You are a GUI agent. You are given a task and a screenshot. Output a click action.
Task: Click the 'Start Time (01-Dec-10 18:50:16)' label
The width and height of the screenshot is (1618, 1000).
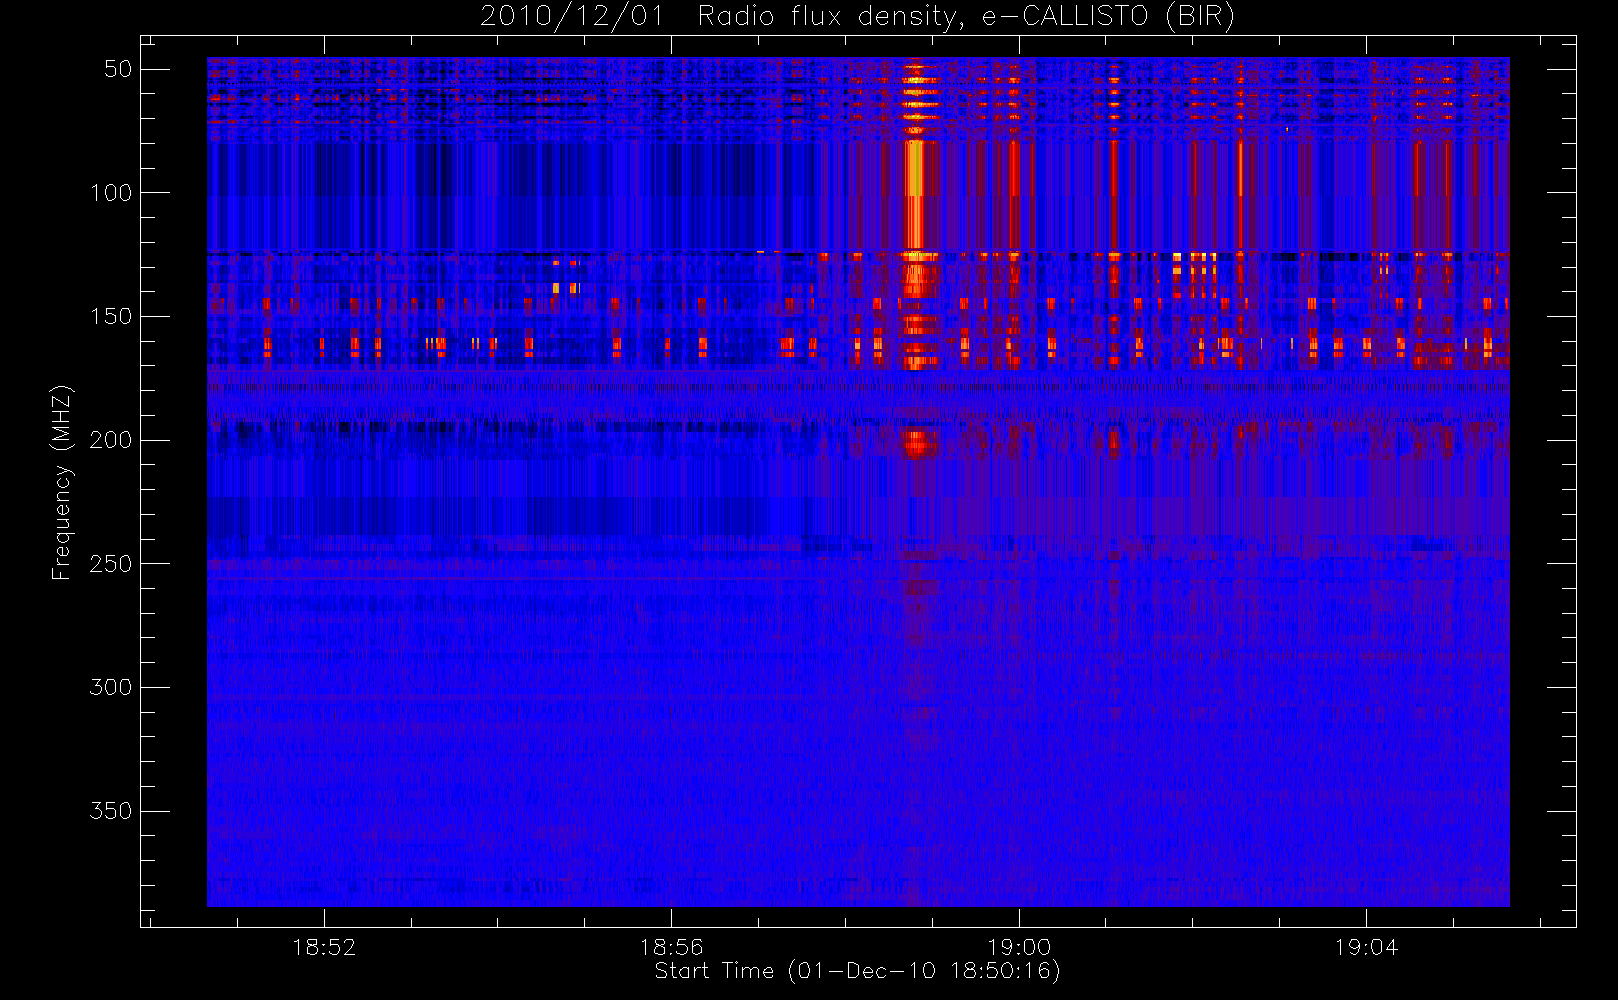857,971
